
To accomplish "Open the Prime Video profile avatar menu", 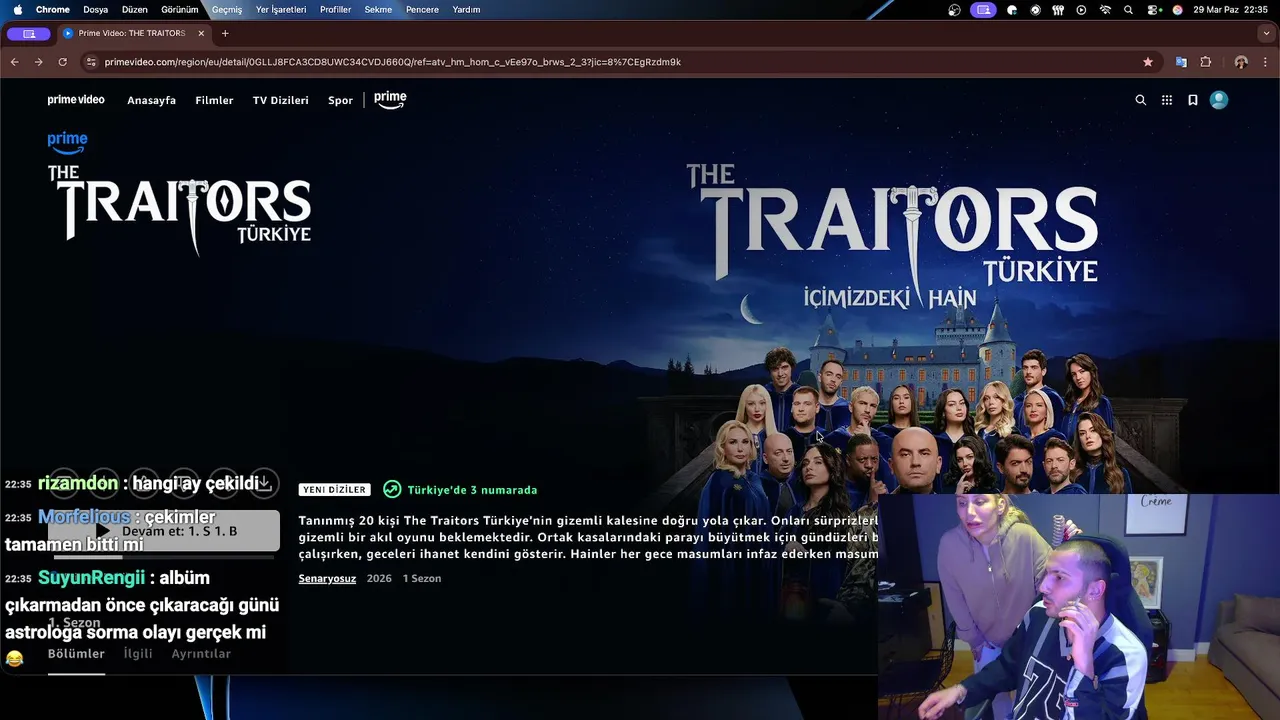I will click(x=1219, y=100).
